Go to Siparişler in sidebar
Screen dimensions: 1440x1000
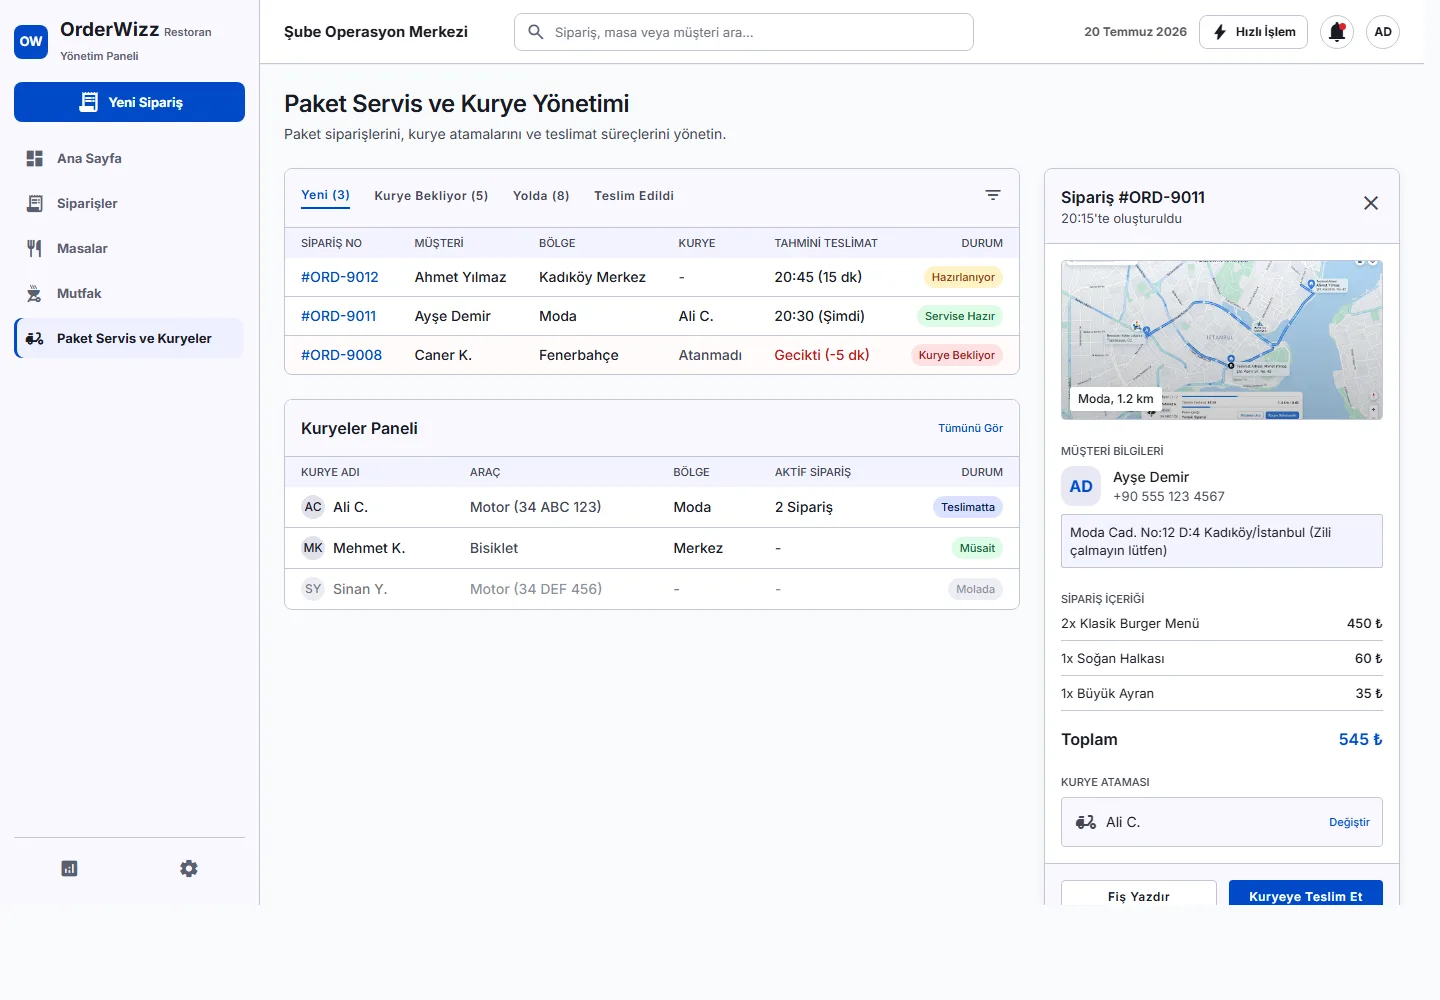(x=129, y=203)
